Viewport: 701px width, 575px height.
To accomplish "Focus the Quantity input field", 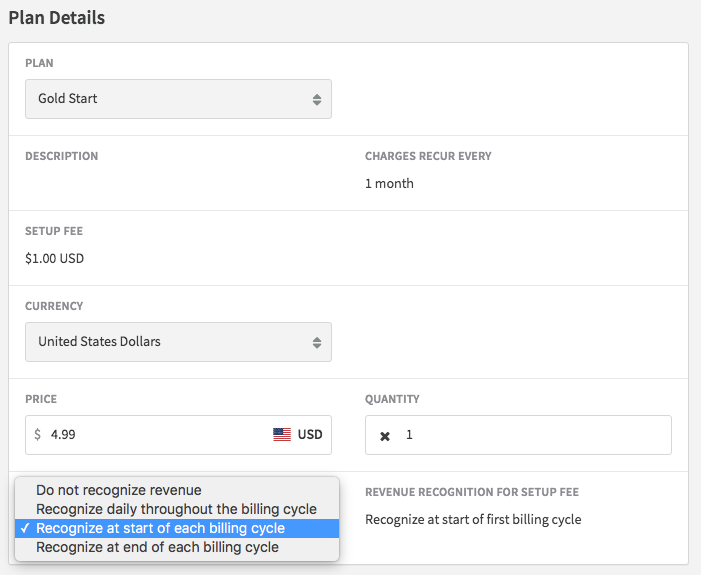I will (530, 435).
